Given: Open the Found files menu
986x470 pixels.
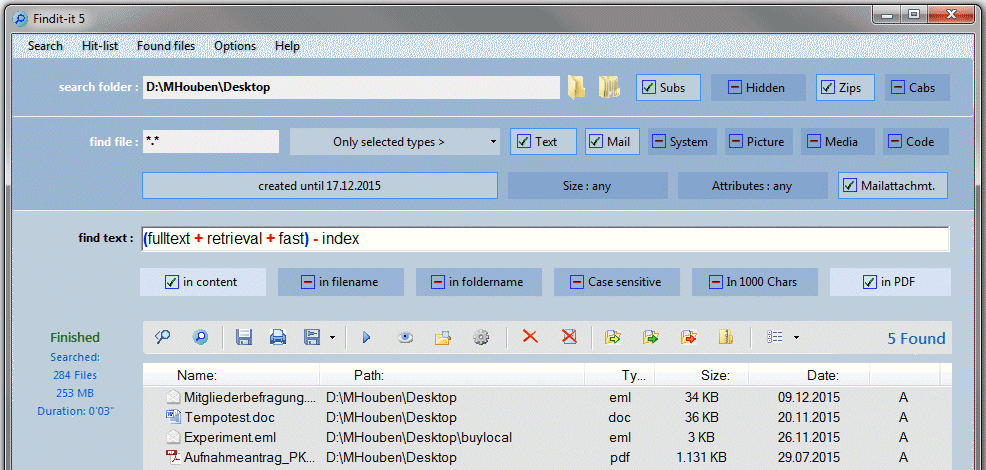Looking at the screenshot, I should tap(166, 46).
